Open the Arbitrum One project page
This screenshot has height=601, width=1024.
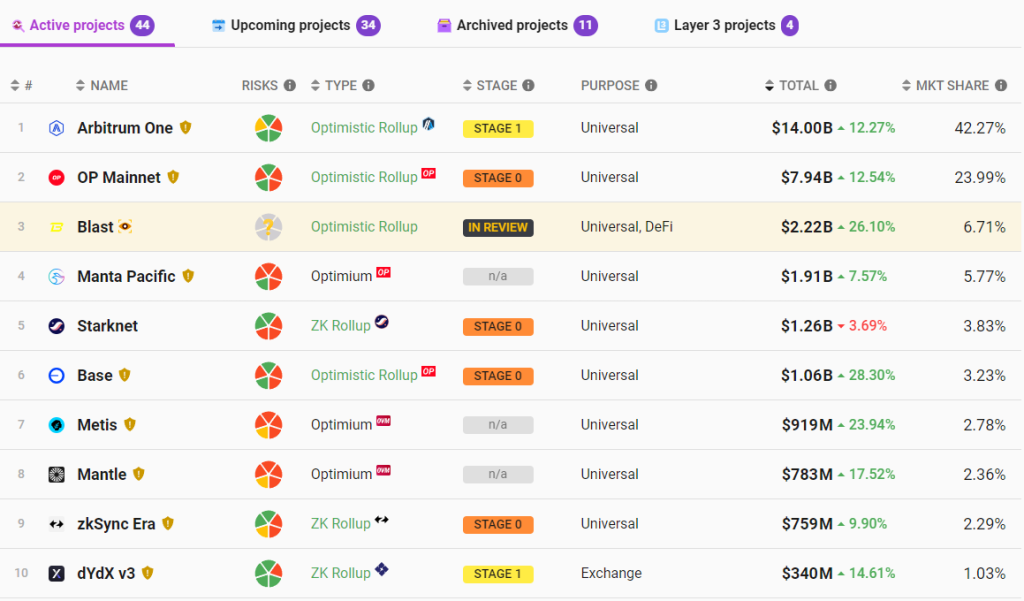[x=125, y=128]
